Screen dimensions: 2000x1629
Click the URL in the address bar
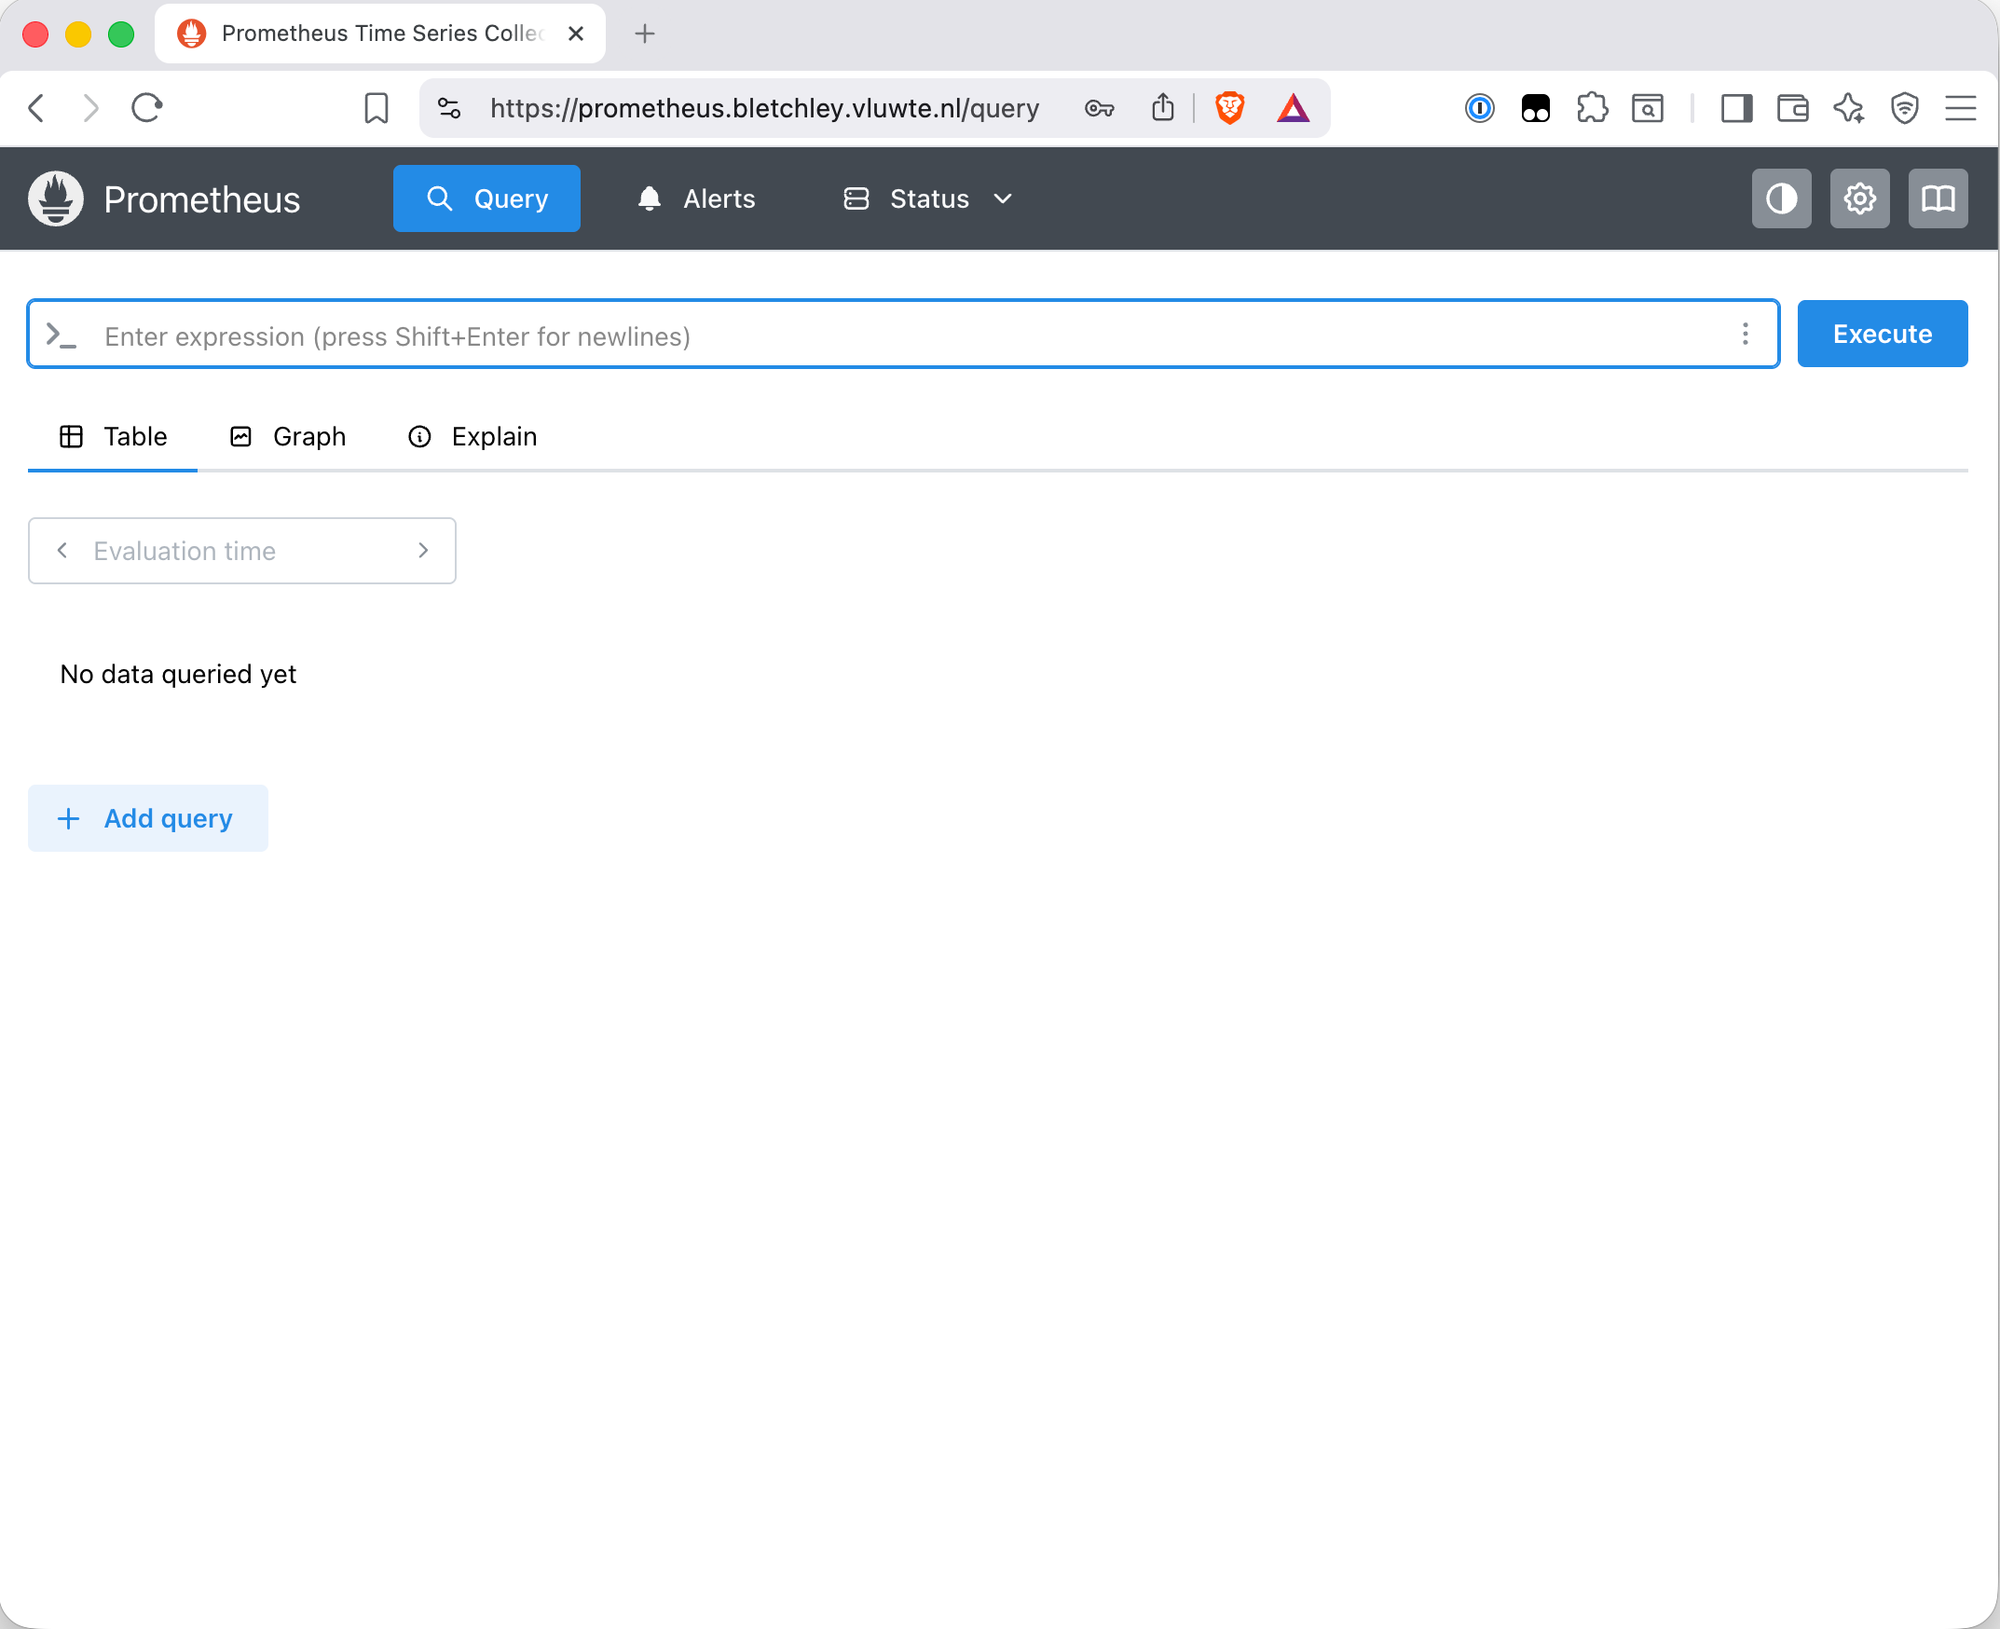[764, 107]
